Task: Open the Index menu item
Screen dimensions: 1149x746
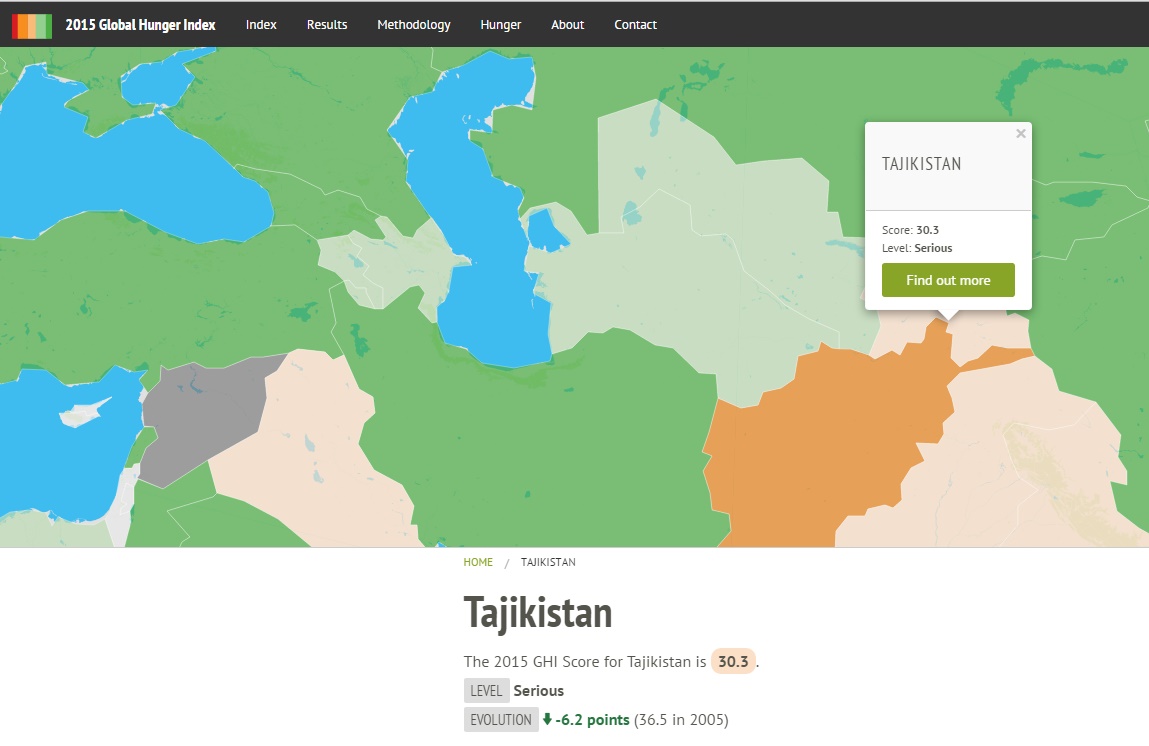Action: tap(261, 25)
